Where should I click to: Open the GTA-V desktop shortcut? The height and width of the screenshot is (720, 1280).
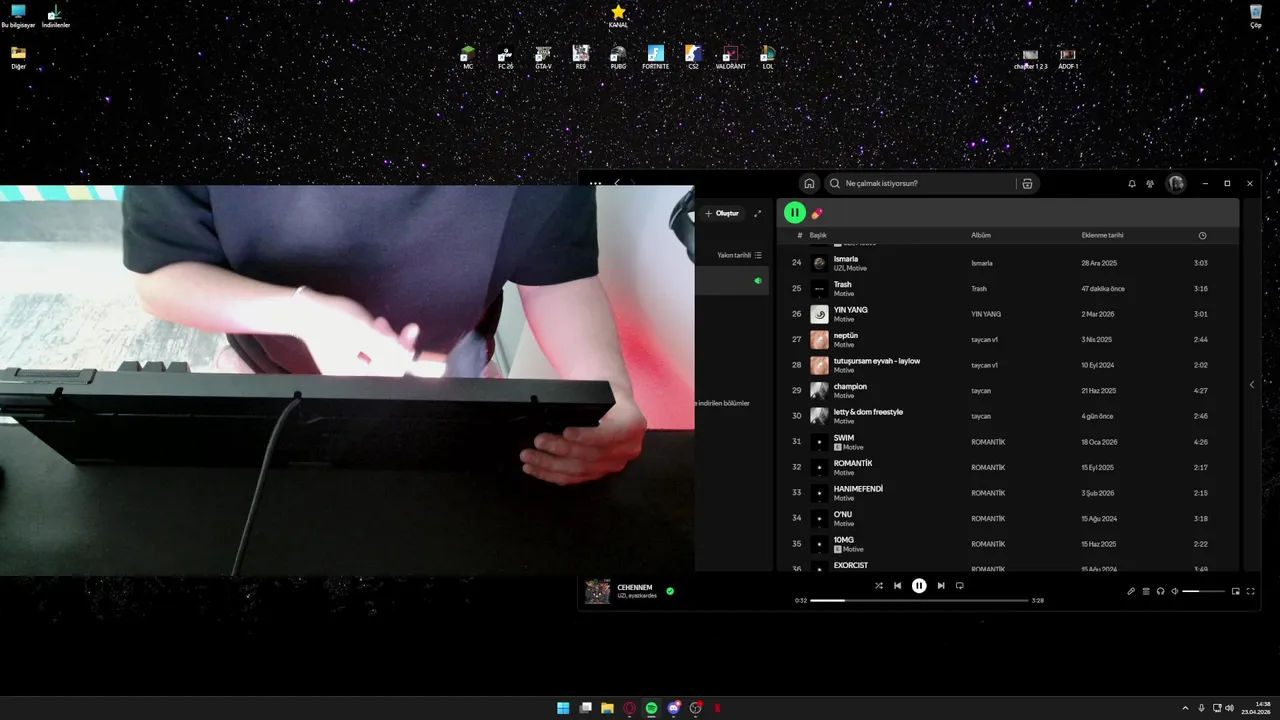click(x=543, y=57)
